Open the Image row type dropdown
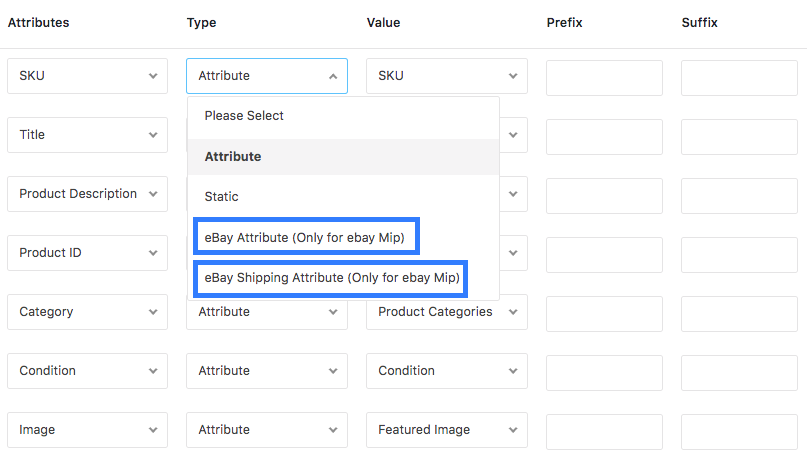 pyautogui.click(x=267, y=430)
